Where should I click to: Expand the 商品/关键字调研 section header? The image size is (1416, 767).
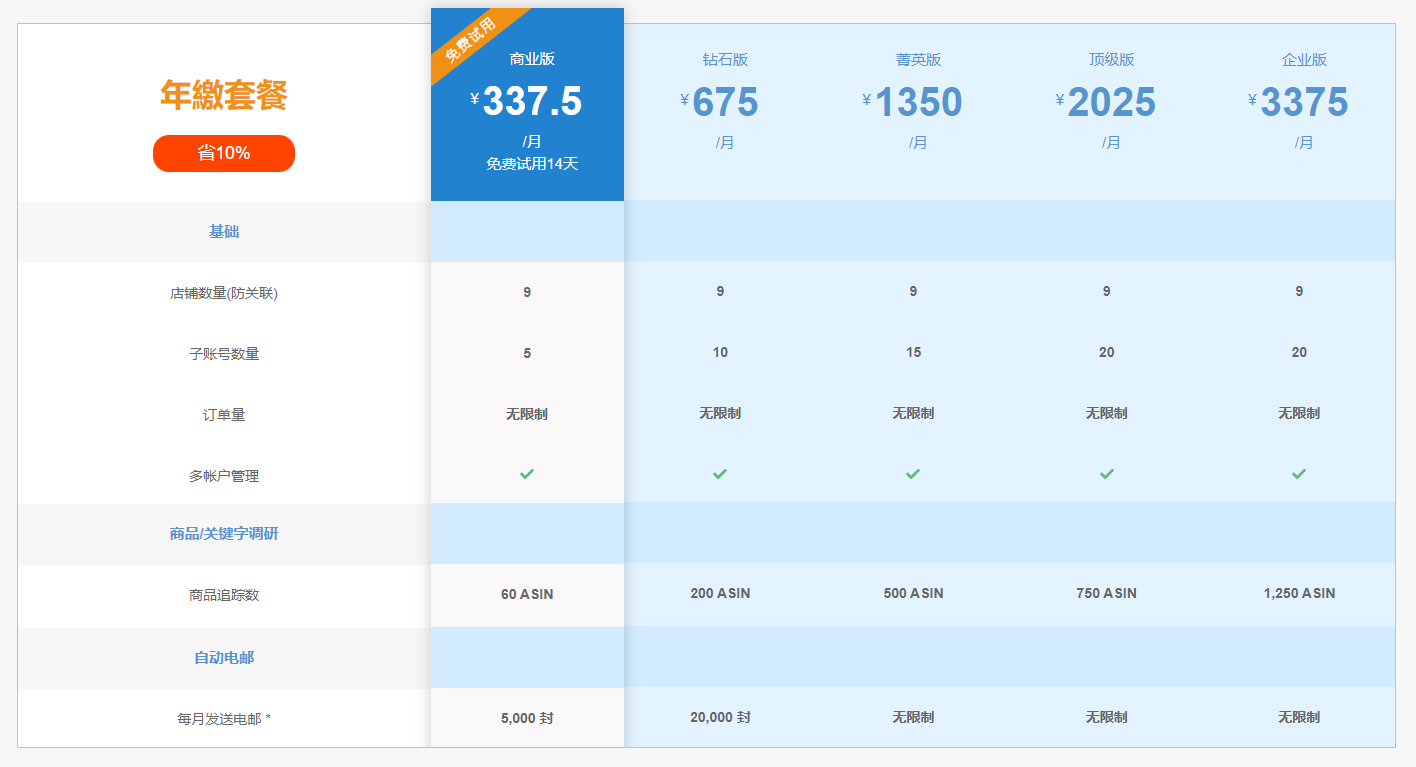224,534
